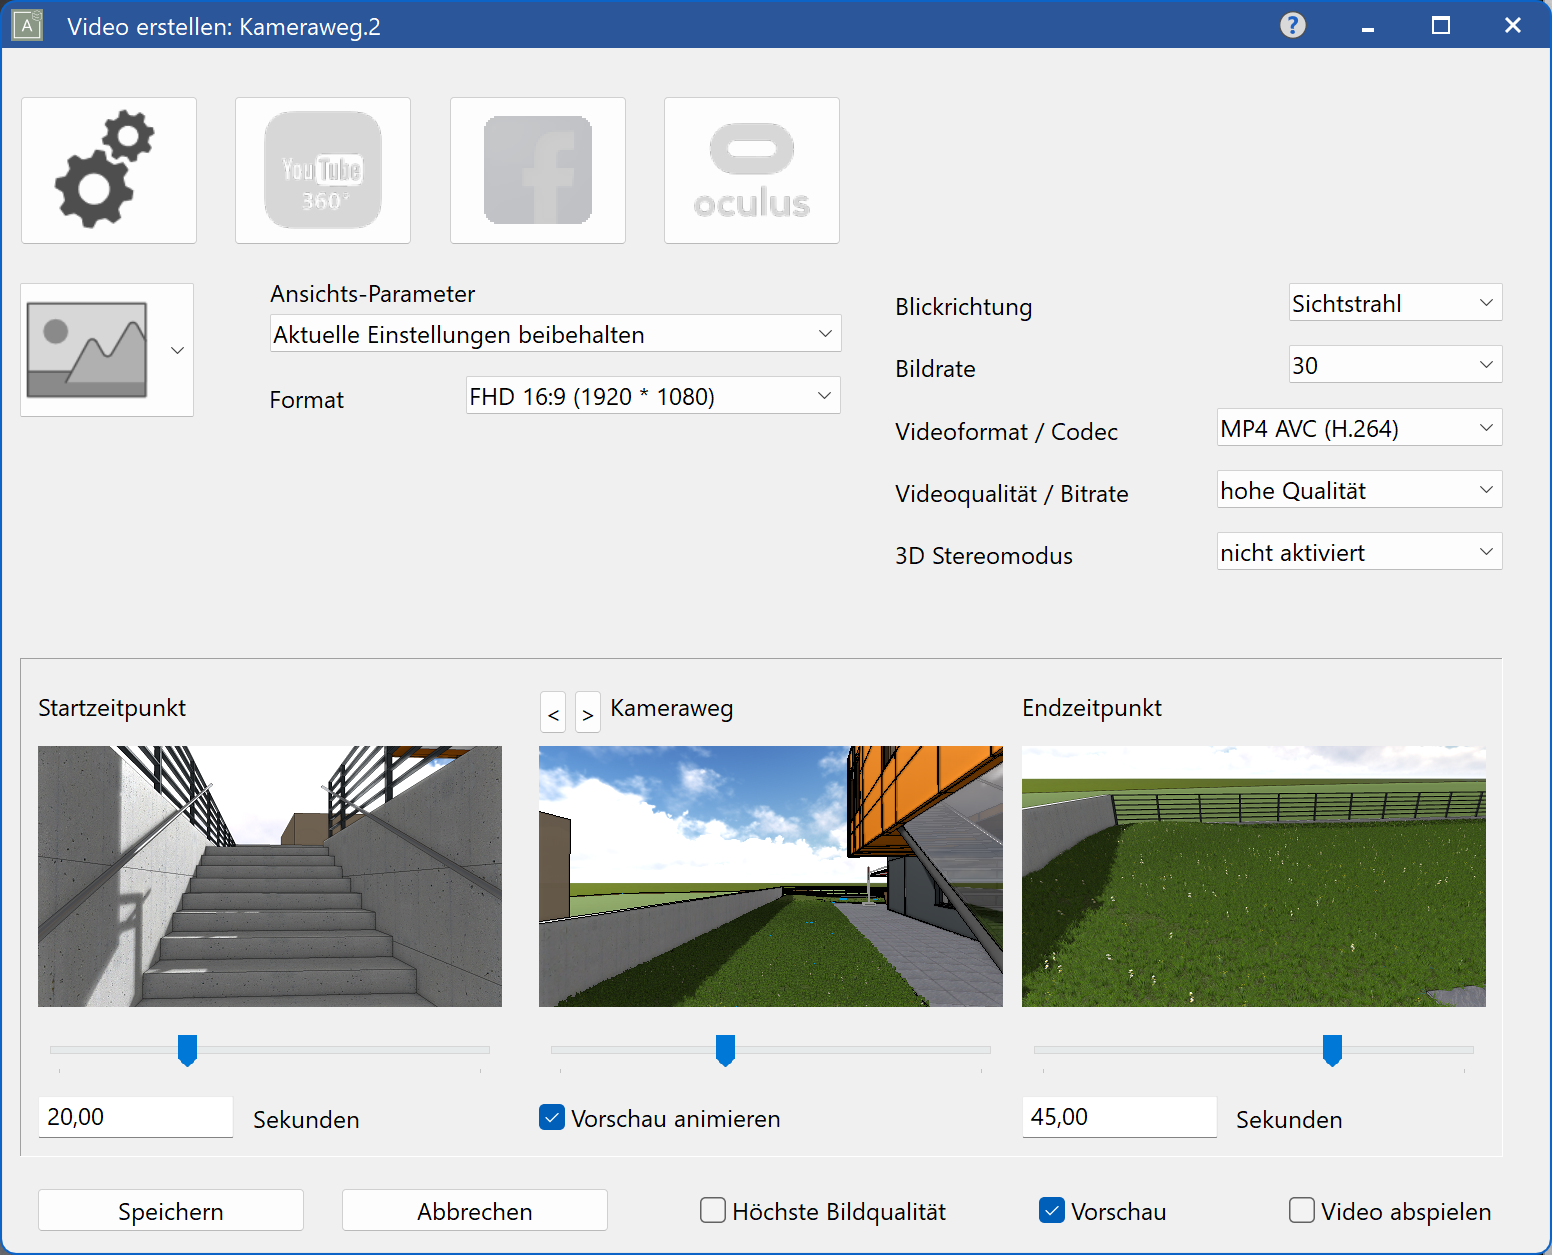Open the Bildrate dropdown
This screenshot has width=1552, height=1255.
[x=1394, y=365]
